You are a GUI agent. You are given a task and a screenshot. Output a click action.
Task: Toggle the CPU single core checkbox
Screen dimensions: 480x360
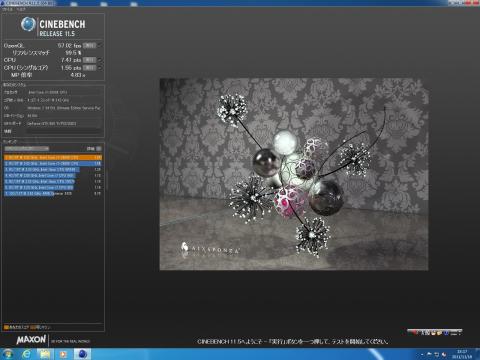pyautogui.click(x=100, y=68)
